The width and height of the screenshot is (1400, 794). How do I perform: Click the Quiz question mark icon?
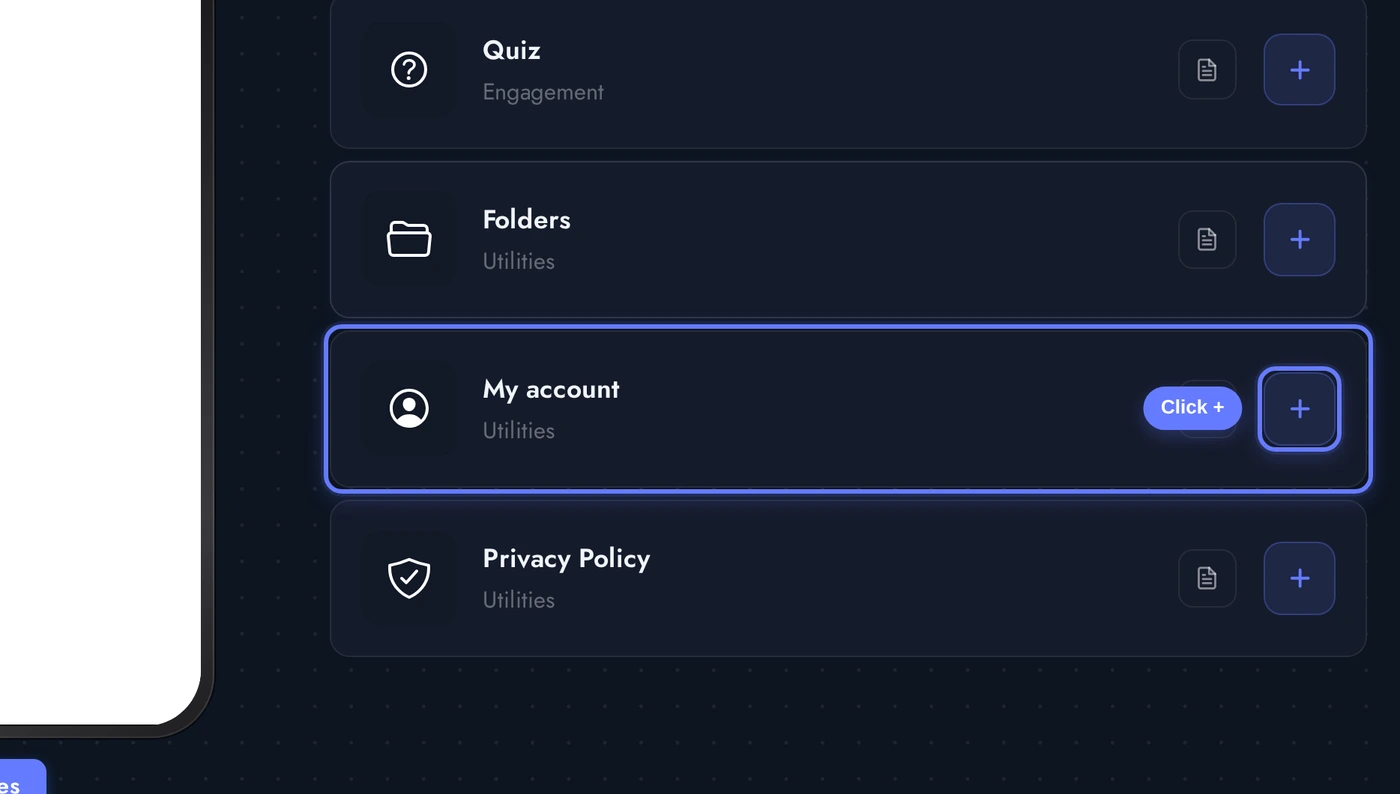click(409, 69)
